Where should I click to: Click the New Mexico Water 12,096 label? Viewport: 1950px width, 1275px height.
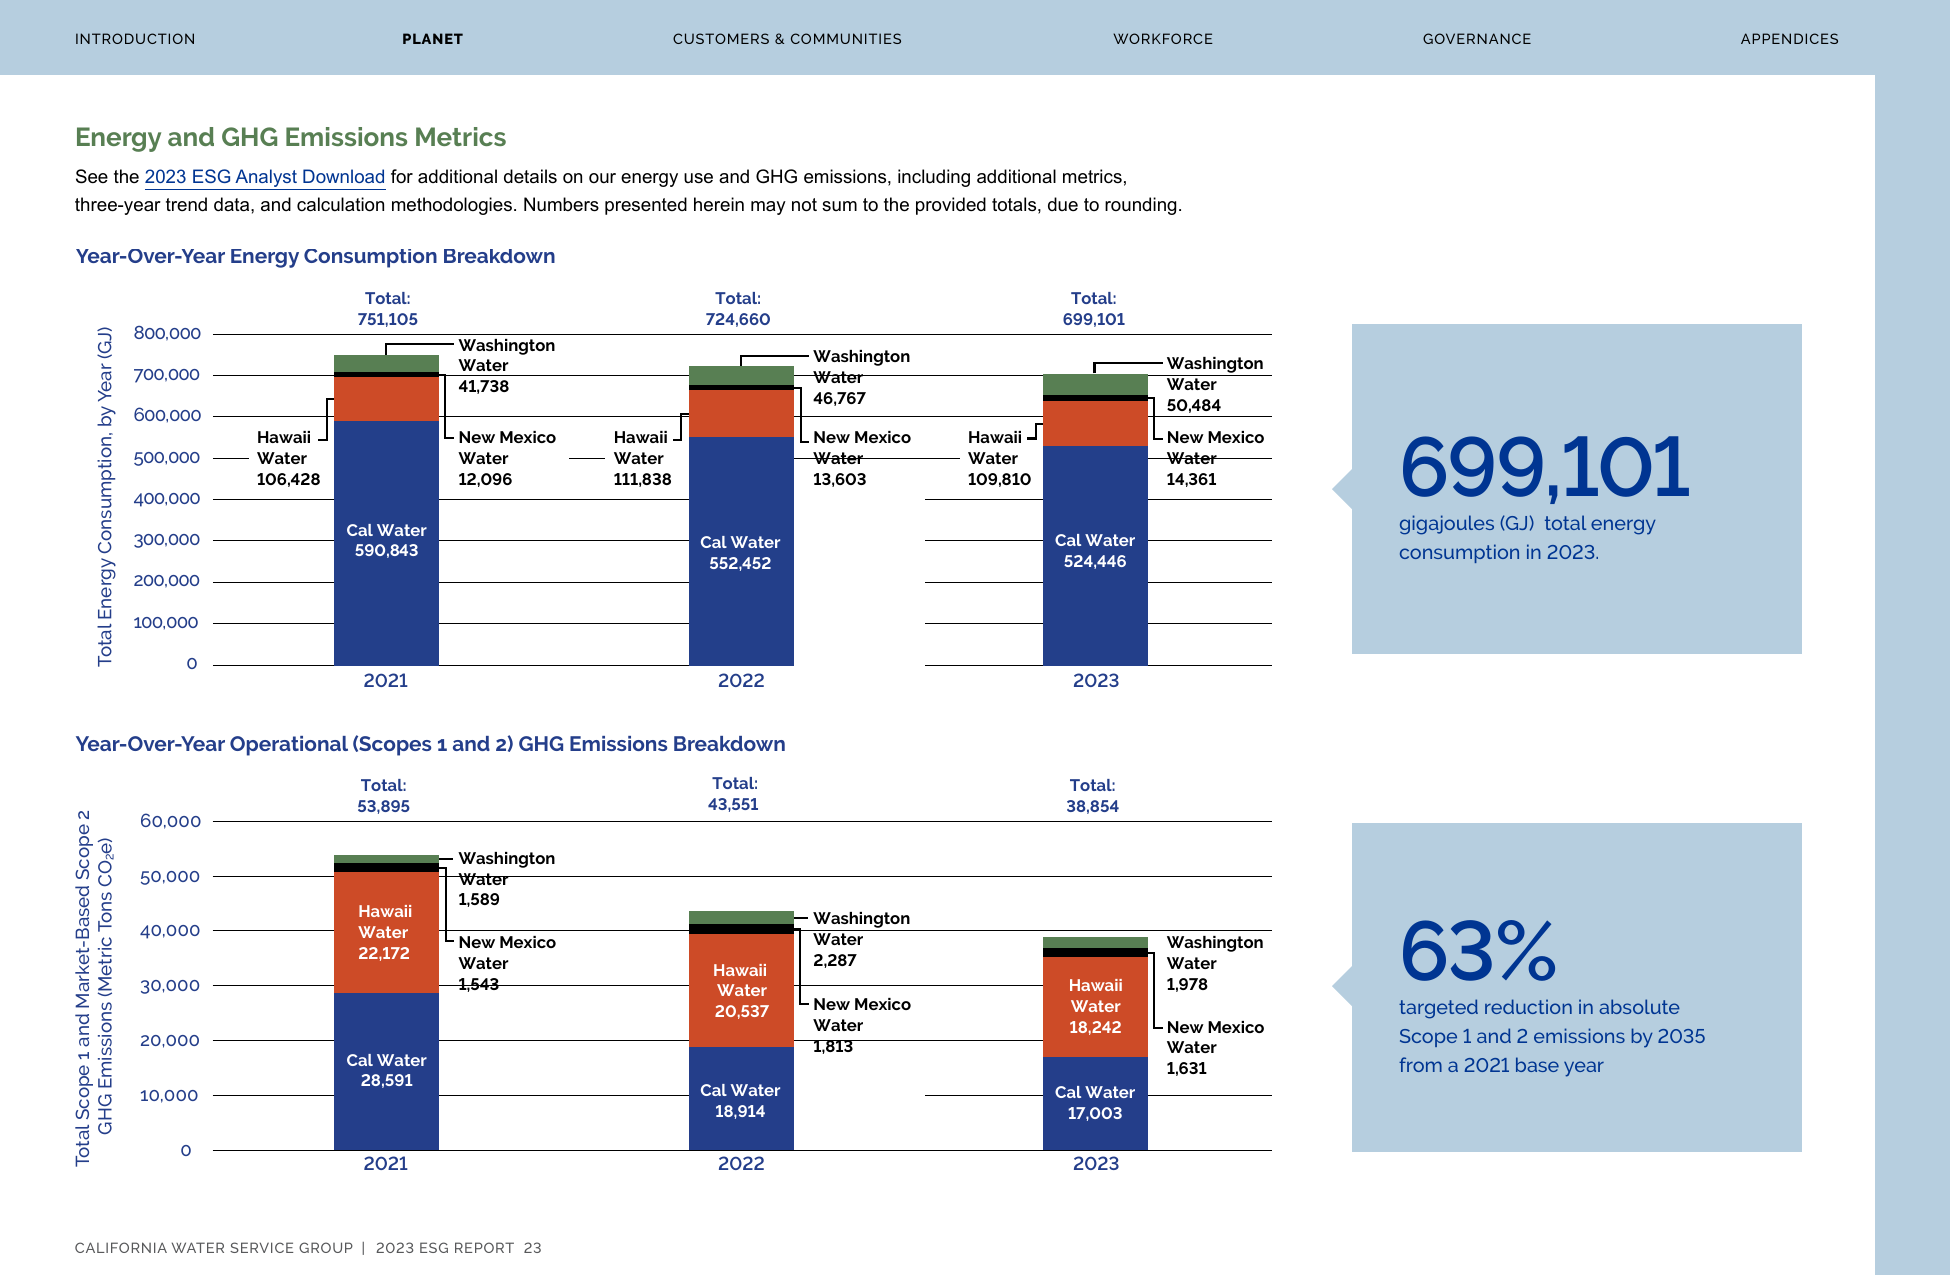click(507, 458)
